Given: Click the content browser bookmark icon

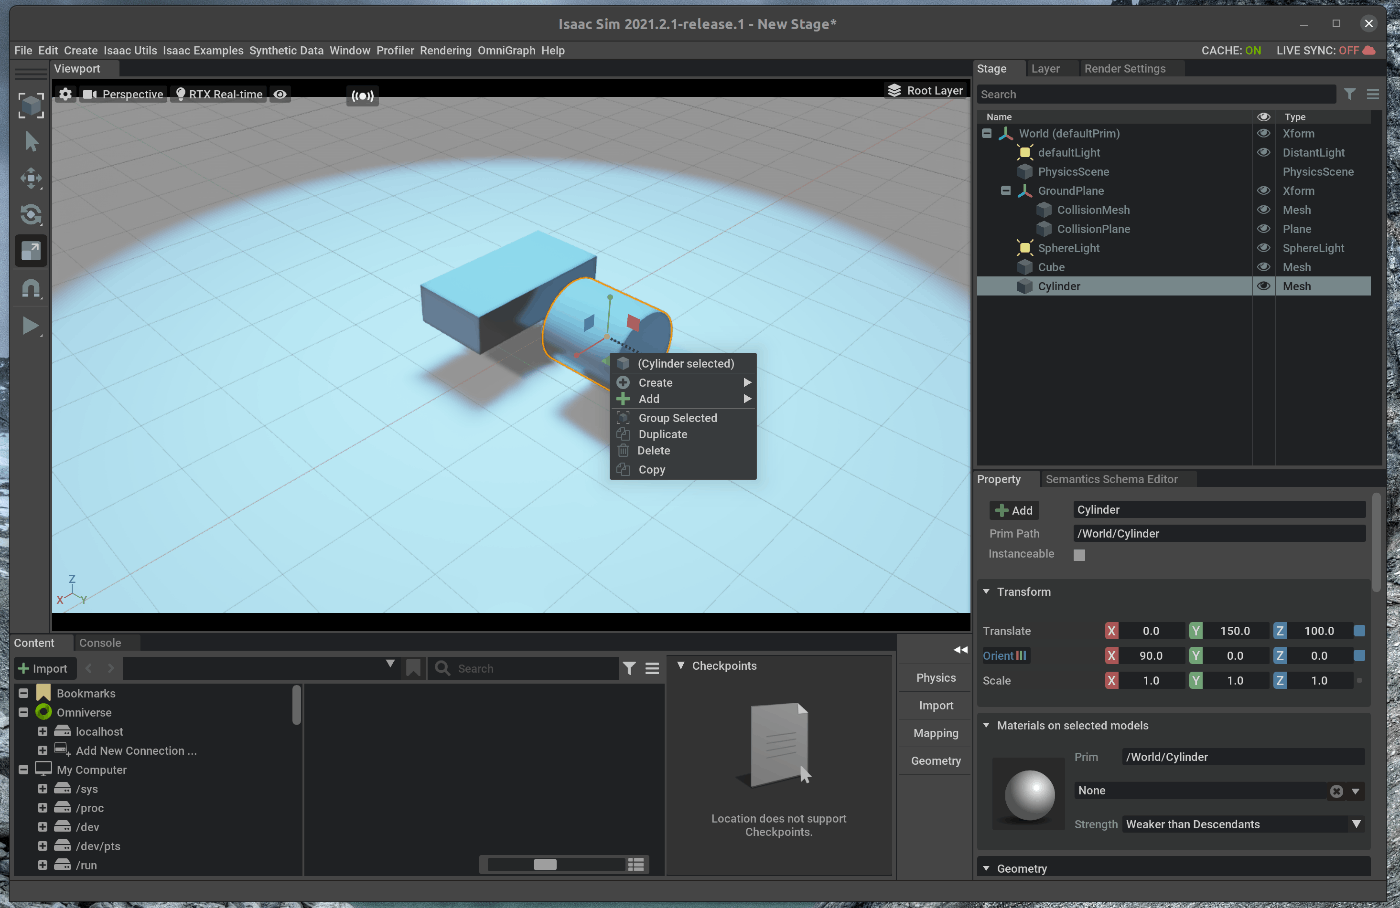Looking at the screenshot, I should coord(413,668).
